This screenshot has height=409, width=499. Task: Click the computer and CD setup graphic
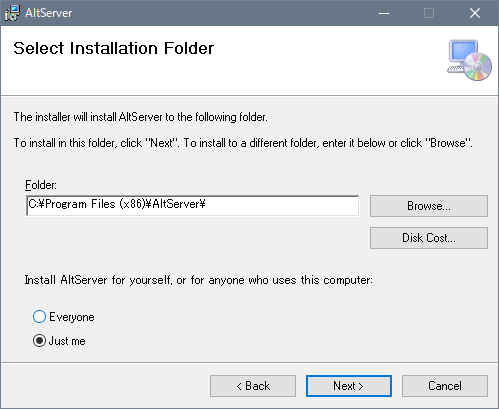click(469, 60)
